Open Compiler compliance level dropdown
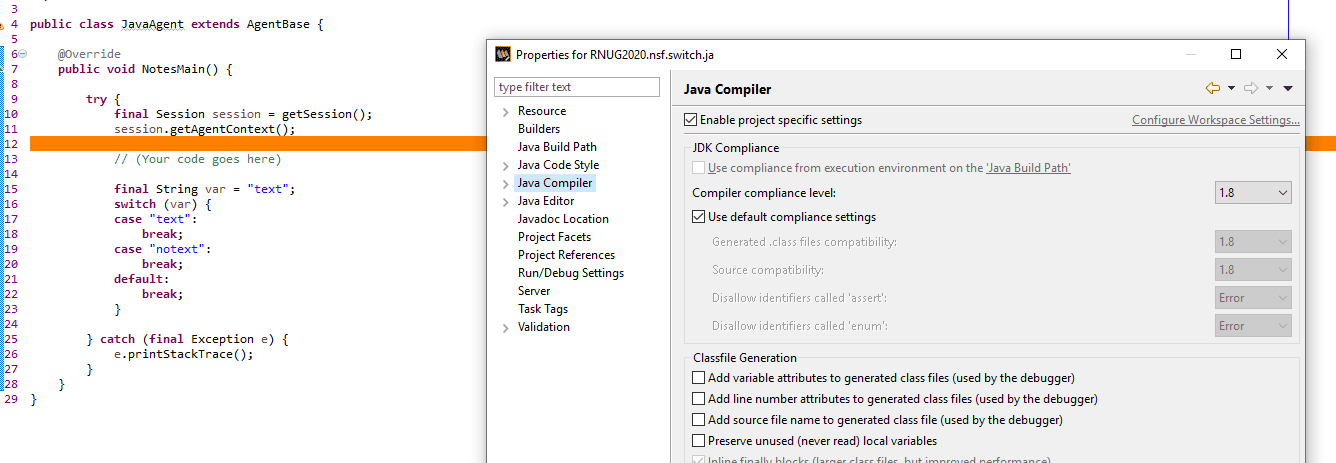The width and height of the screenshot is (1336, 463). click(x=1253, y=193)
